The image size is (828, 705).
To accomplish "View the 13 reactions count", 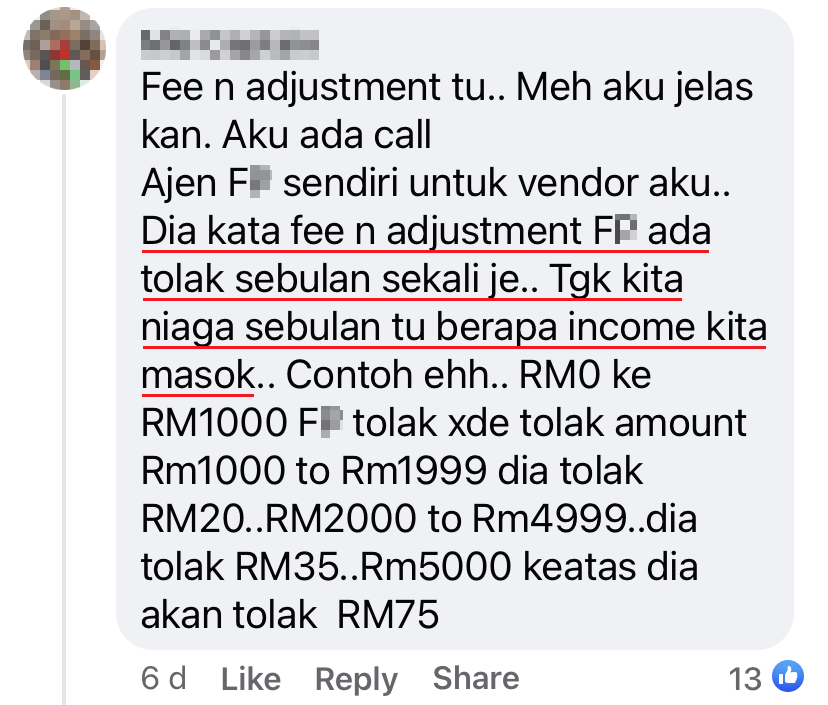I will [745, 679].
